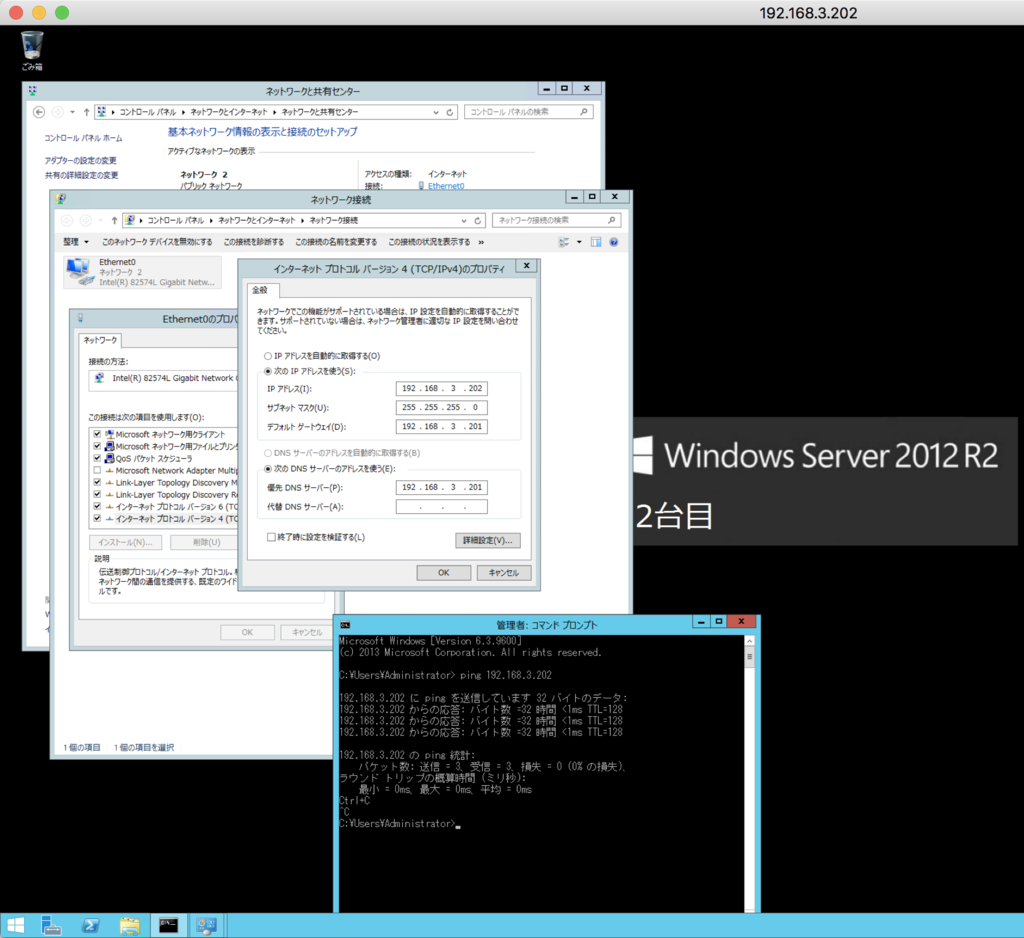Screen dimensions: 1024x938
Task: Click the Command Prompt window system icon
Action: (x=345, y=624)
